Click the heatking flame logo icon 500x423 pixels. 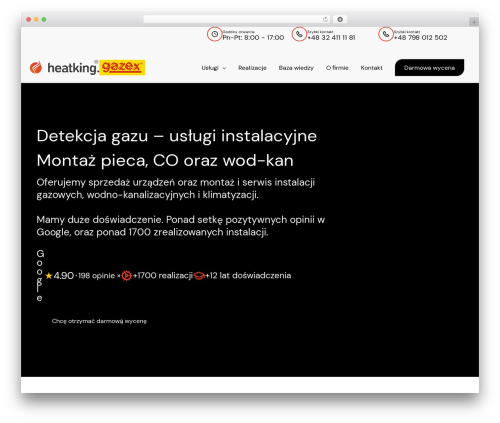coord(36,67)
